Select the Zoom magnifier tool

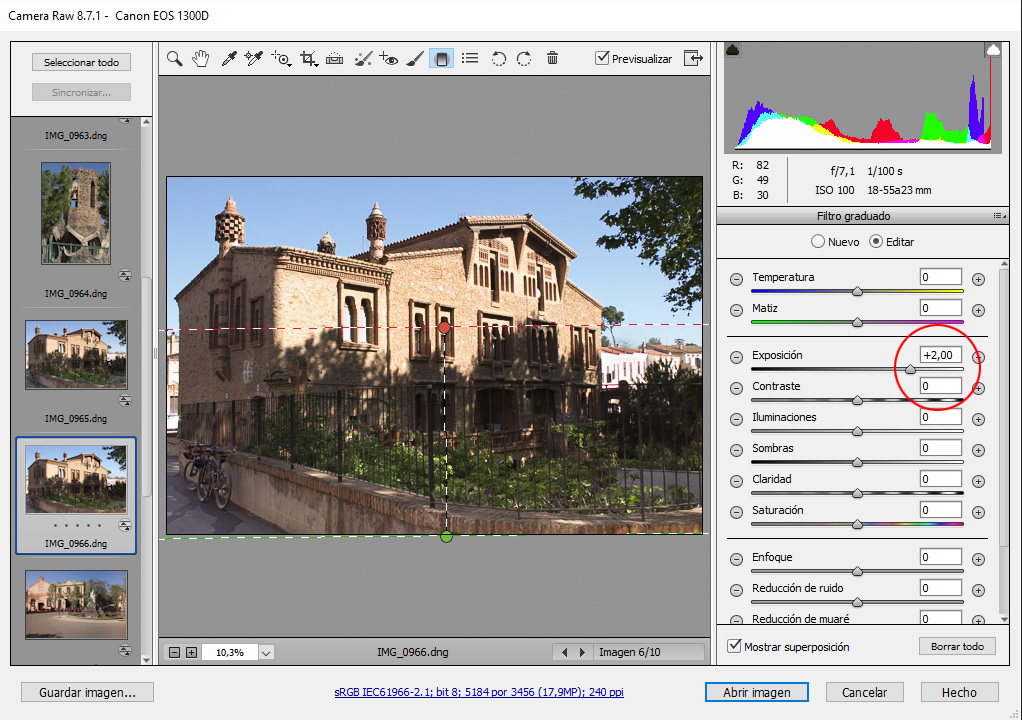point(175,59)
